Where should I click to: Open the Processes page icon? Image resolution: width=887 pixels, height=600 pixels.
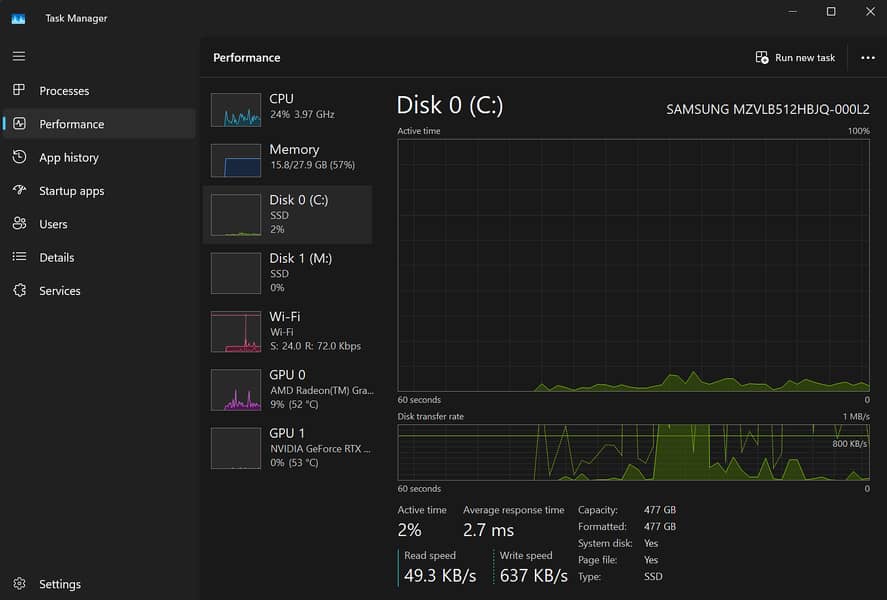[19, 91]
